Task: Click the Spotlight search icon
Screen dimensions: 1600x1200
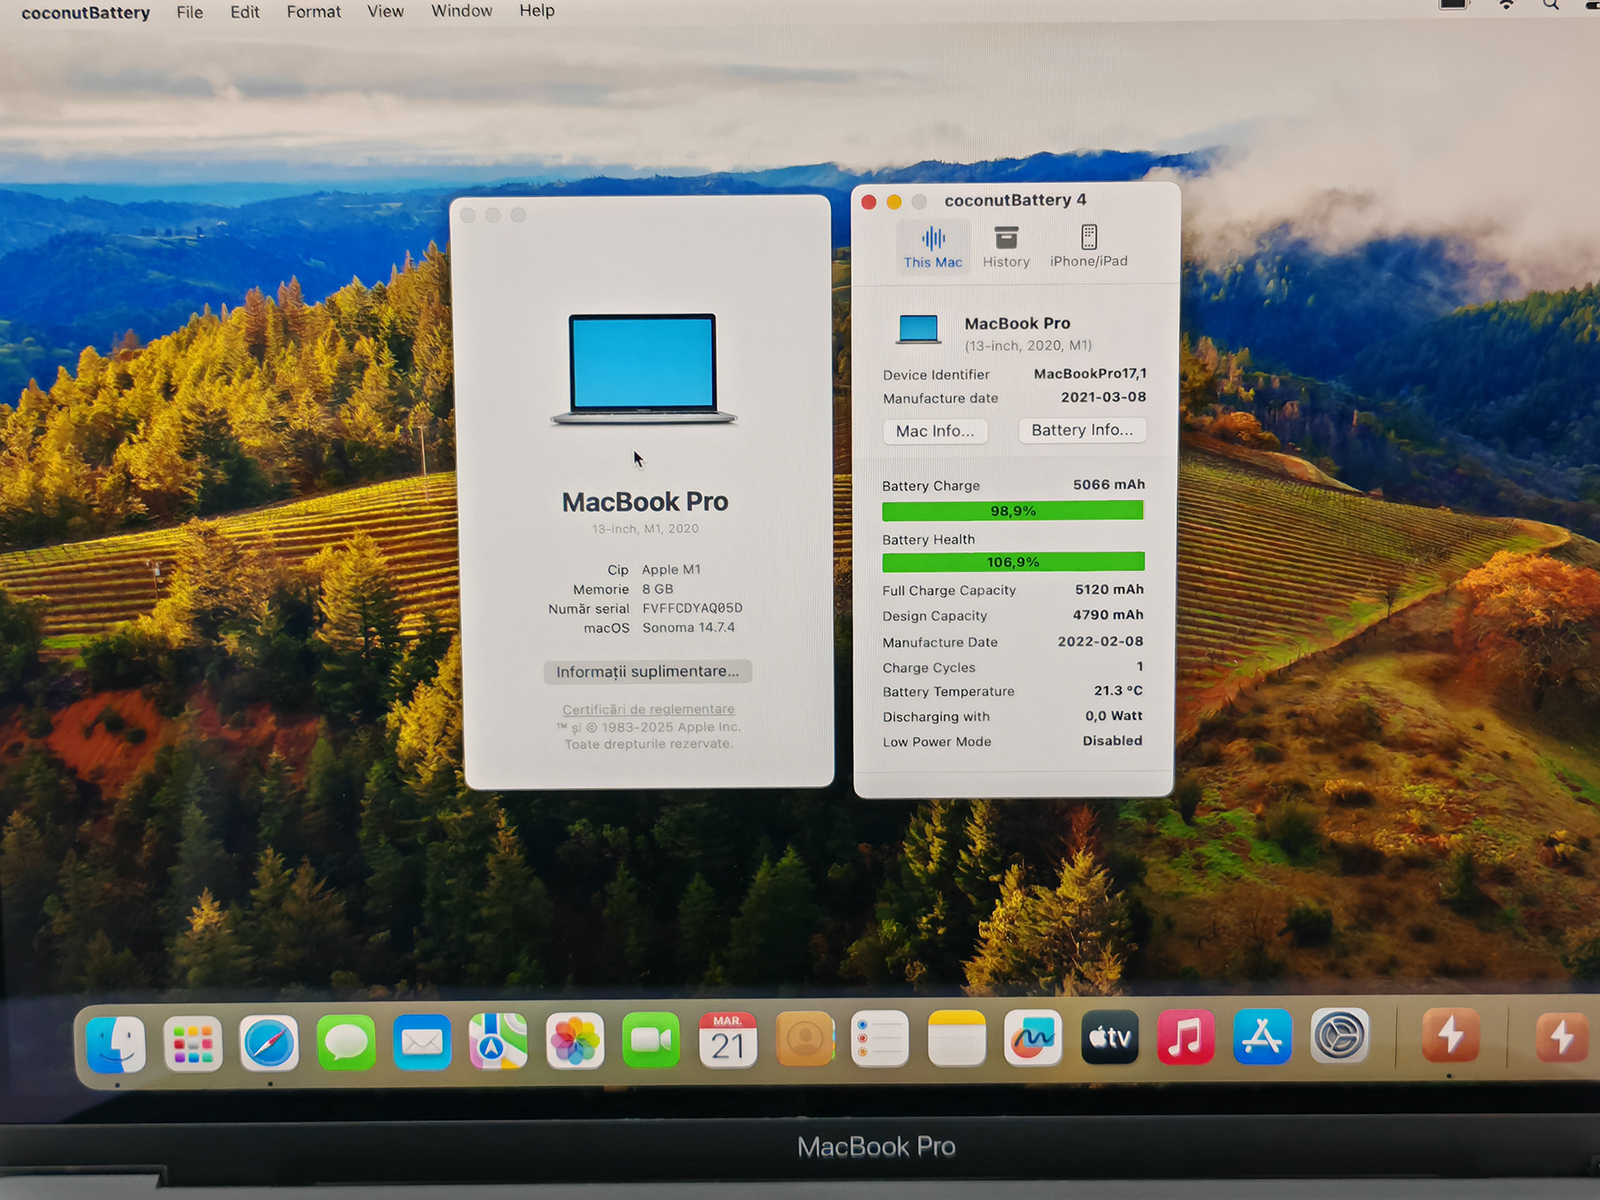Action: coord(1551,5)
